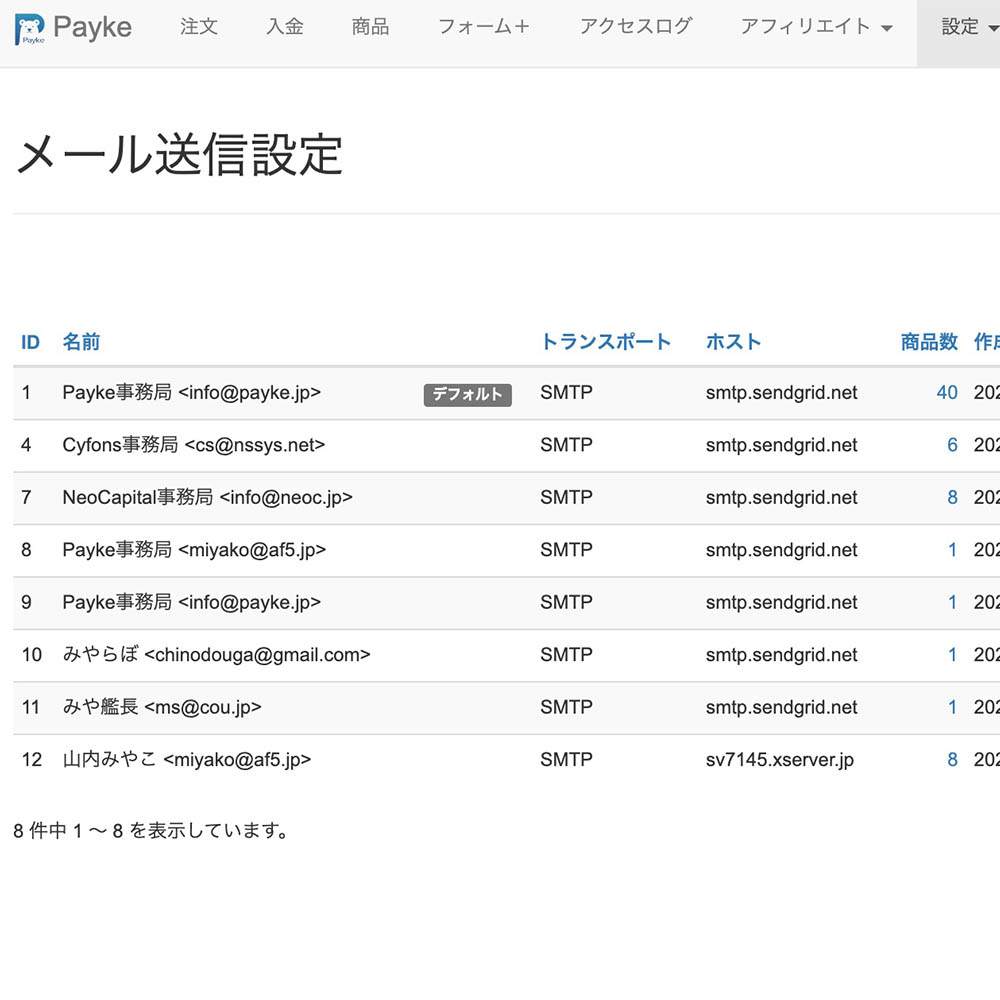Open product count 1 for みや艦長
1000x1000 pixels.
point(952,707)
